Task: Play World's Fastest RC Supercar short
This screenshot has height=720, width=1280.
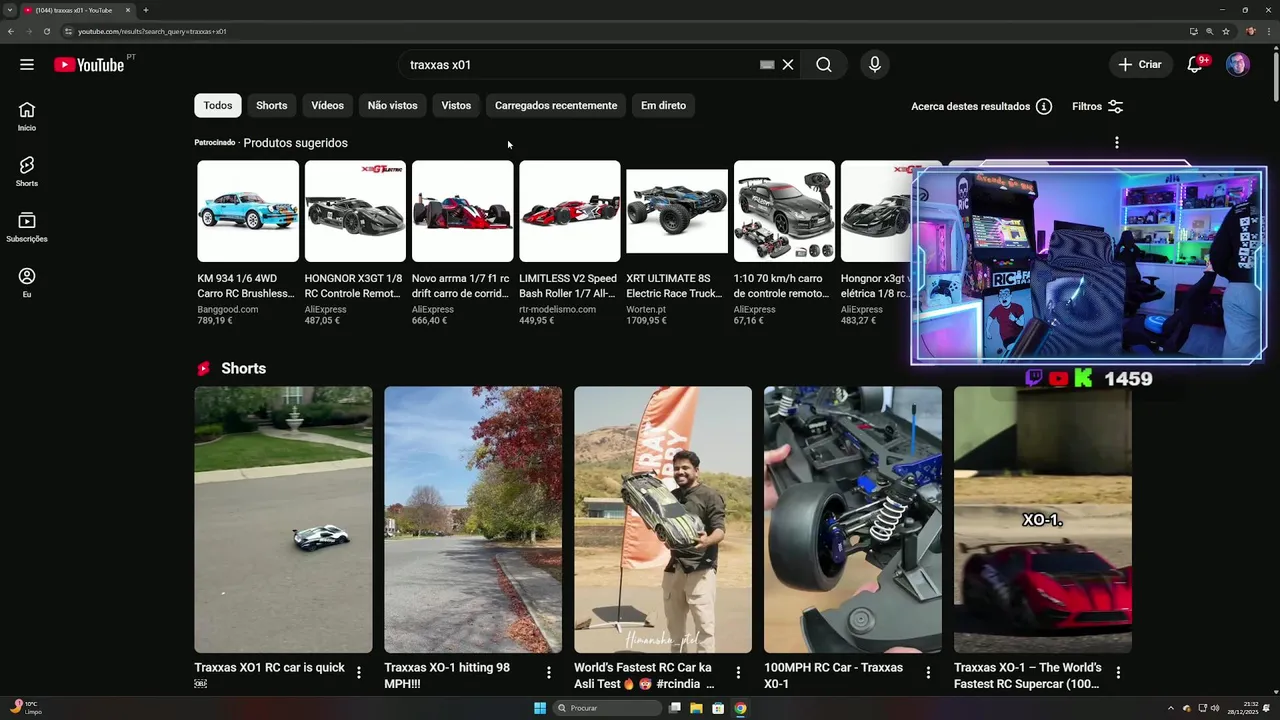Action: [x=1043, y=520]
